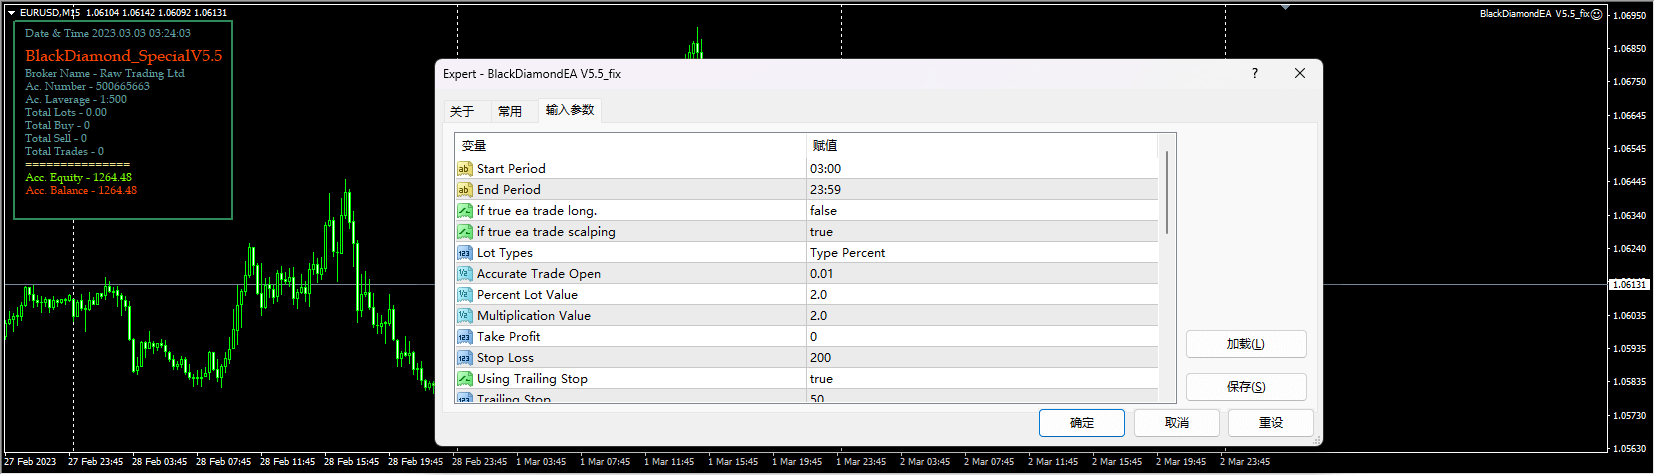Toggle the Using Trailing Stop true value
The image size is (1655, 475).
point(980,379)
